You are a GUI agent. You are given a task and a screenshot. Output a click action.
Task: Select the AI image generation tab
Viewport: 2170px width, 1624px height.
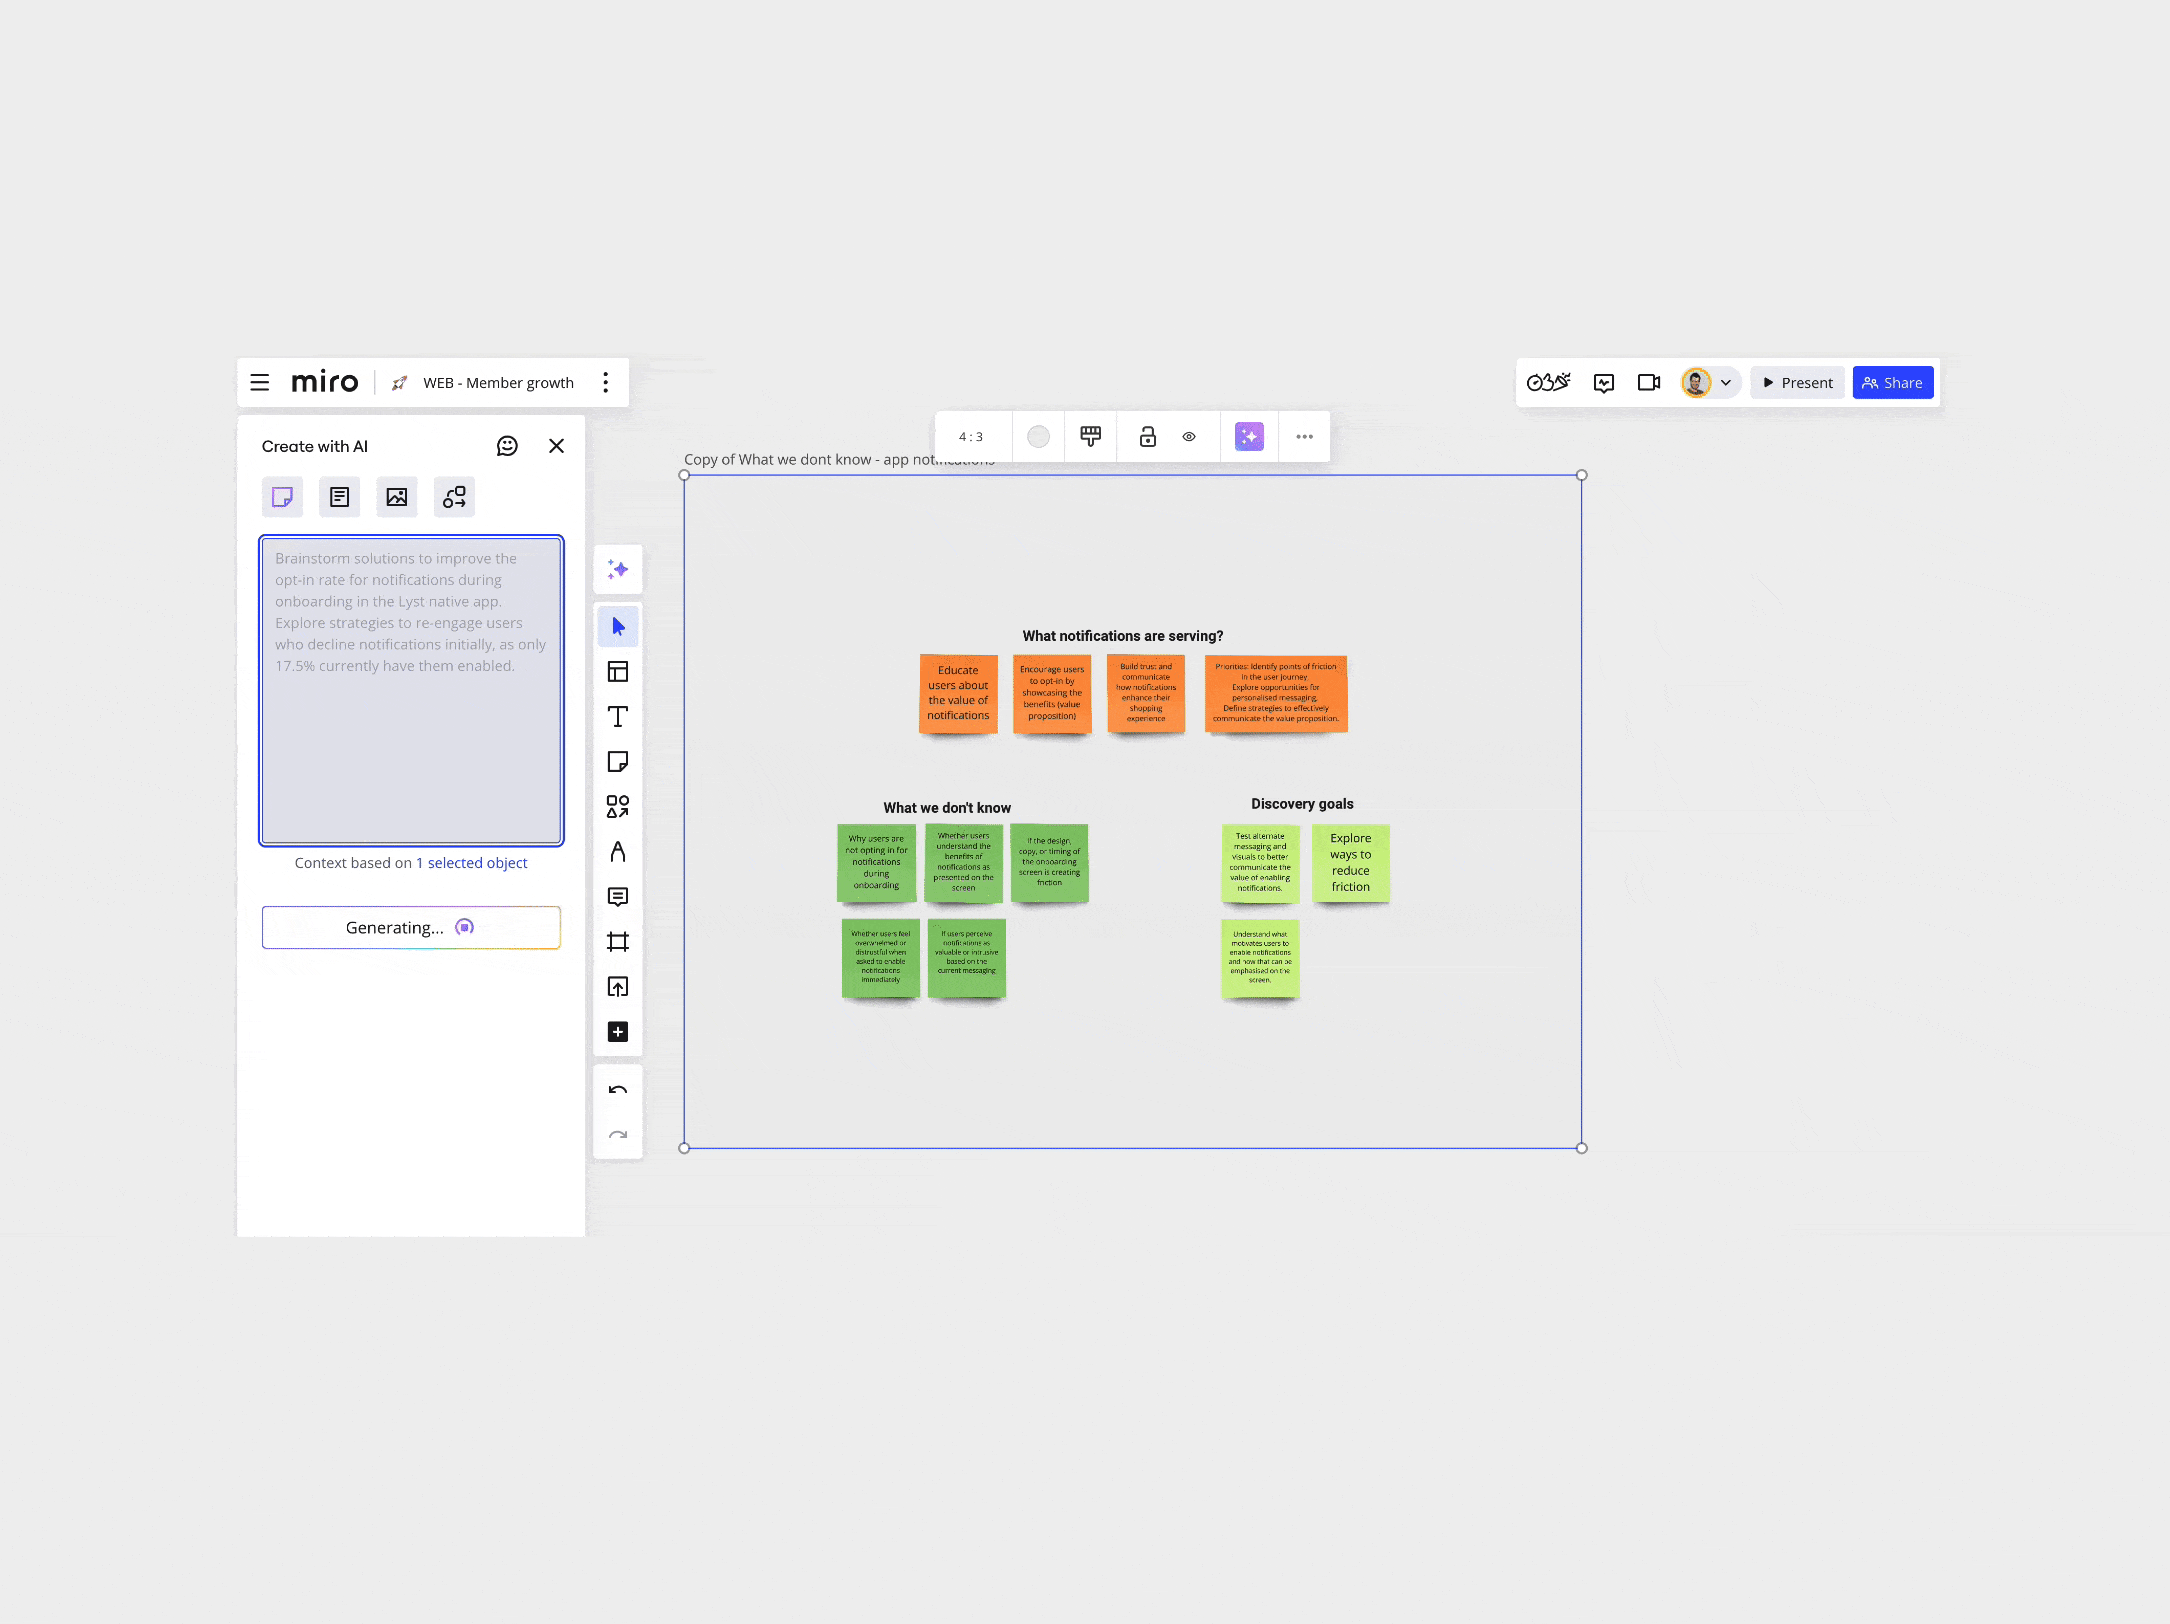(397, 497)
